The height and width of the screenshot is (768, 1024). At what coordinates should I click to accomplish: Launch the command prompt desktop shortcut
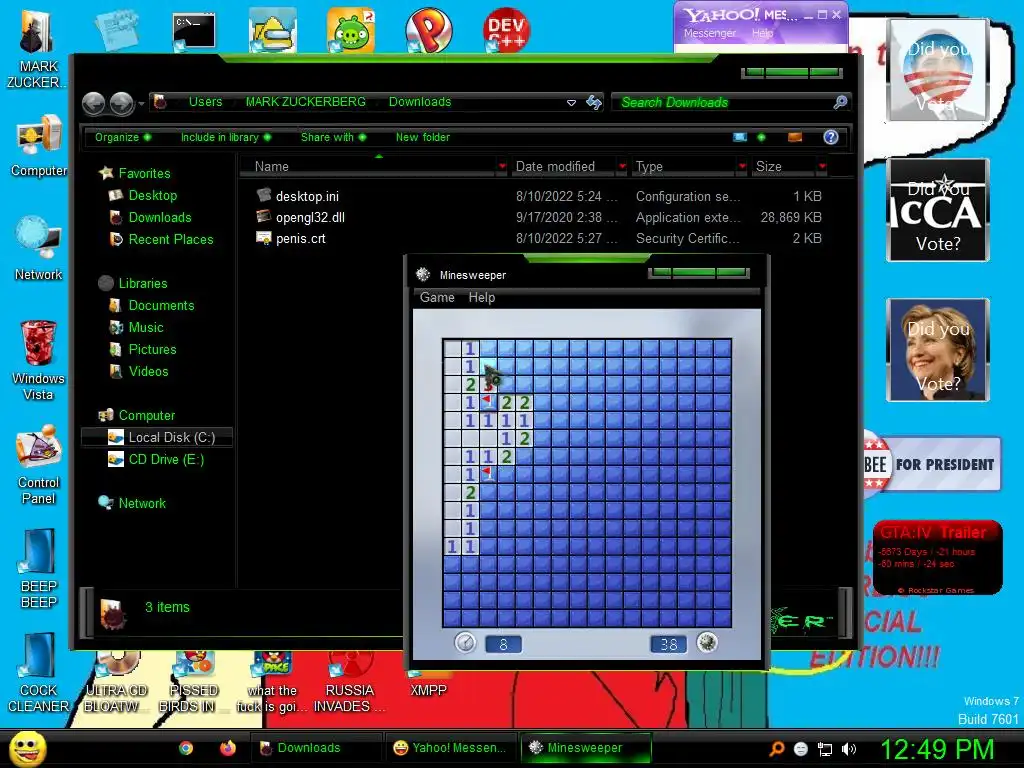coord(194,31)
